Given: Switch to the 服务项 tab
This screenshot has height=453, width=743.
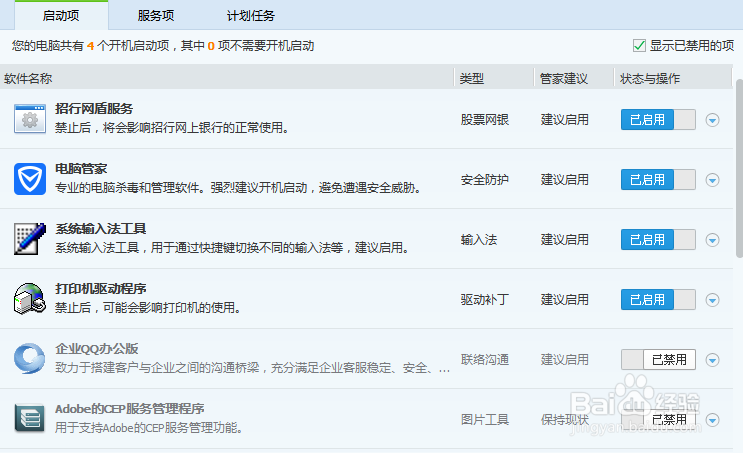Looking at the screenshot, I should pyautogui.click(x=156, y=16).
